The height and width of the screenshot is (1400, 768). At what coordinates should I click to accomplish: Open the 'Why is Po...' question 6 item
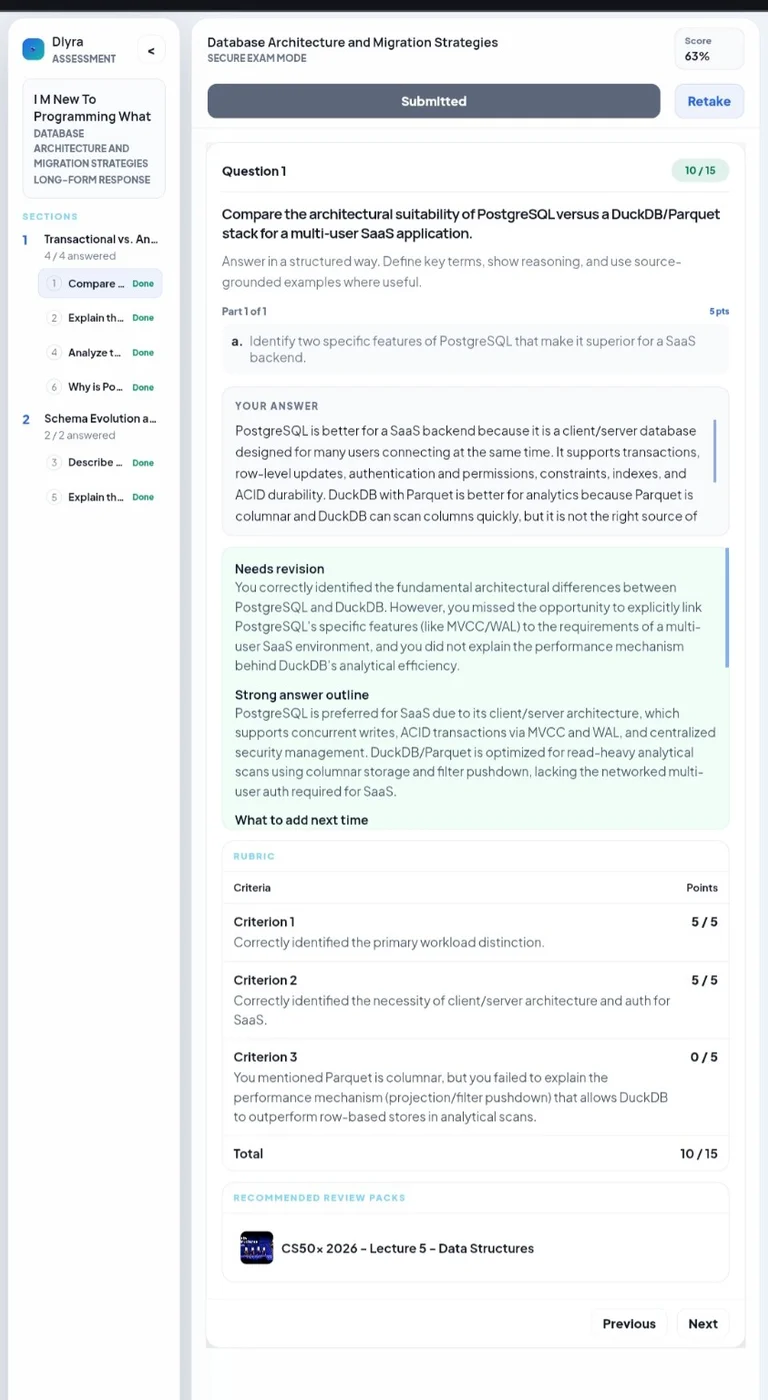click(100, 387)
